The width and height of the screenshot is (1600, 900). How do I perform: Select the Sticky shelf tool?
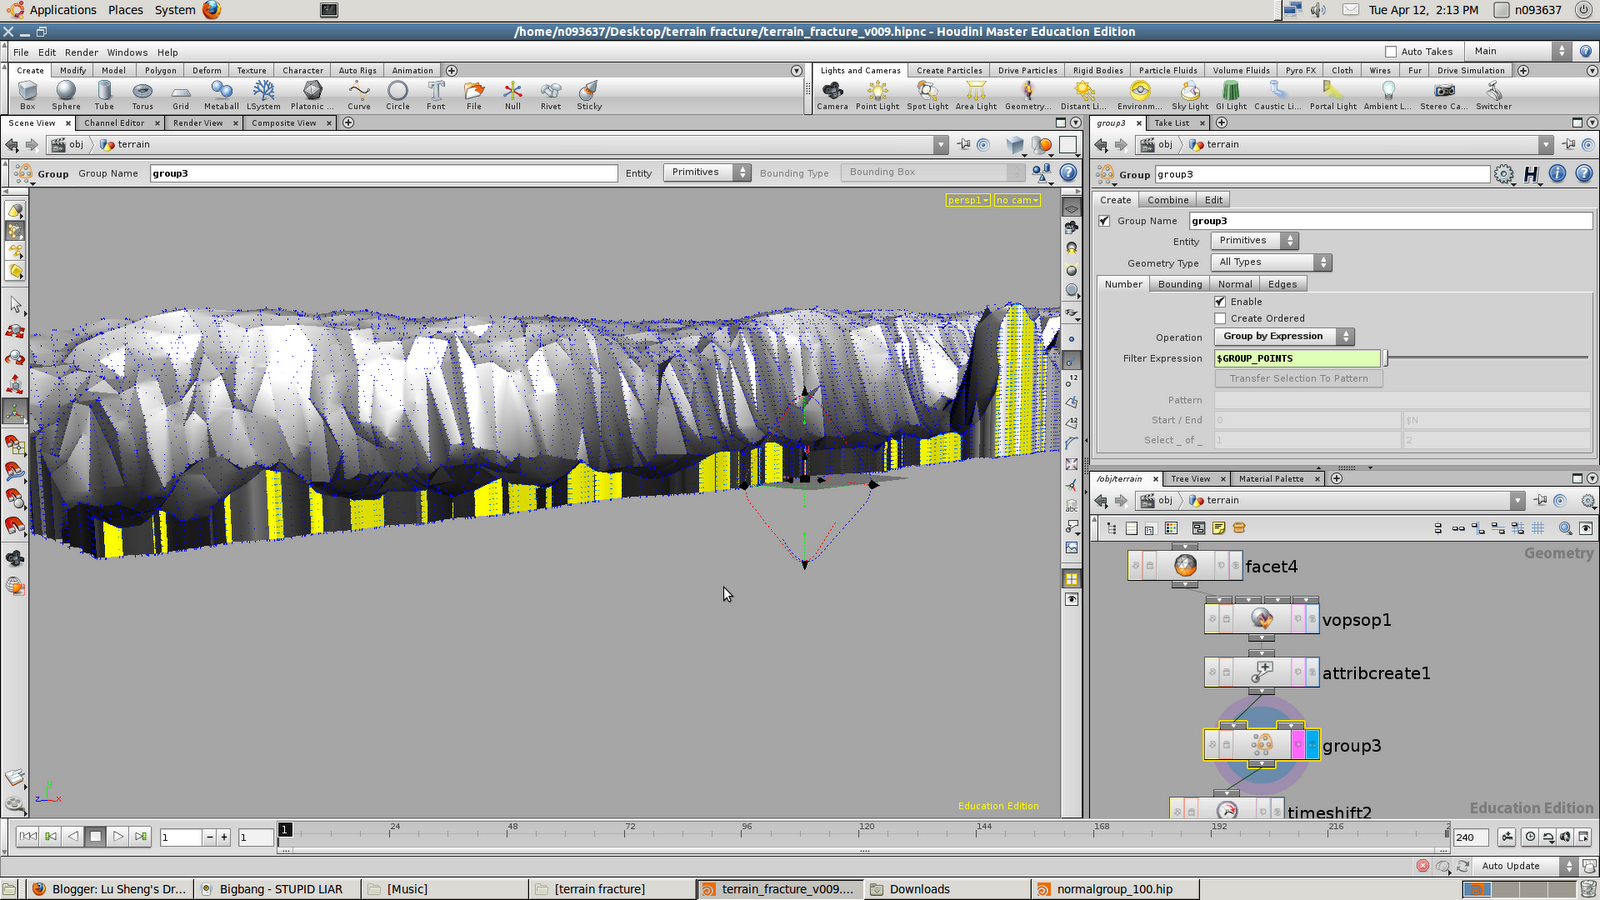pos(589,95)
